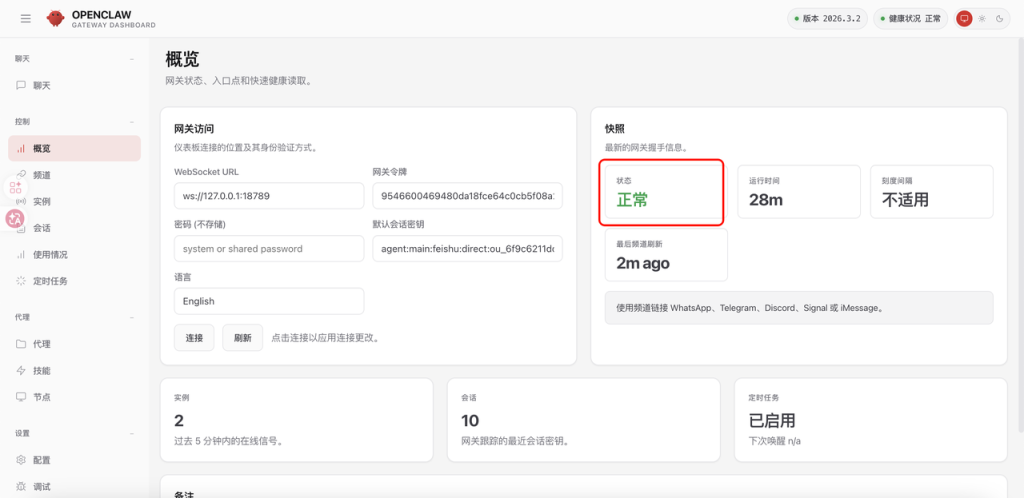Open 定时任务 cron jobs page
The height and width of the screenshot is (498, 1024).
coord(50,281)
